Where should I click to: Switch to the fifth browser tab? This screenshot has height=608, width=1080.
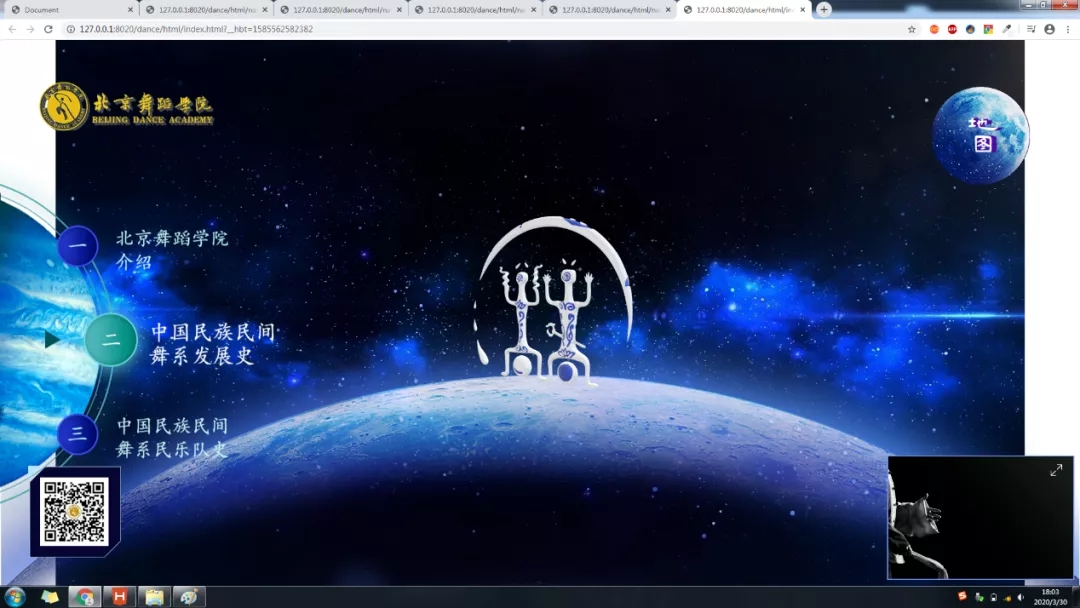coord(610,10)
